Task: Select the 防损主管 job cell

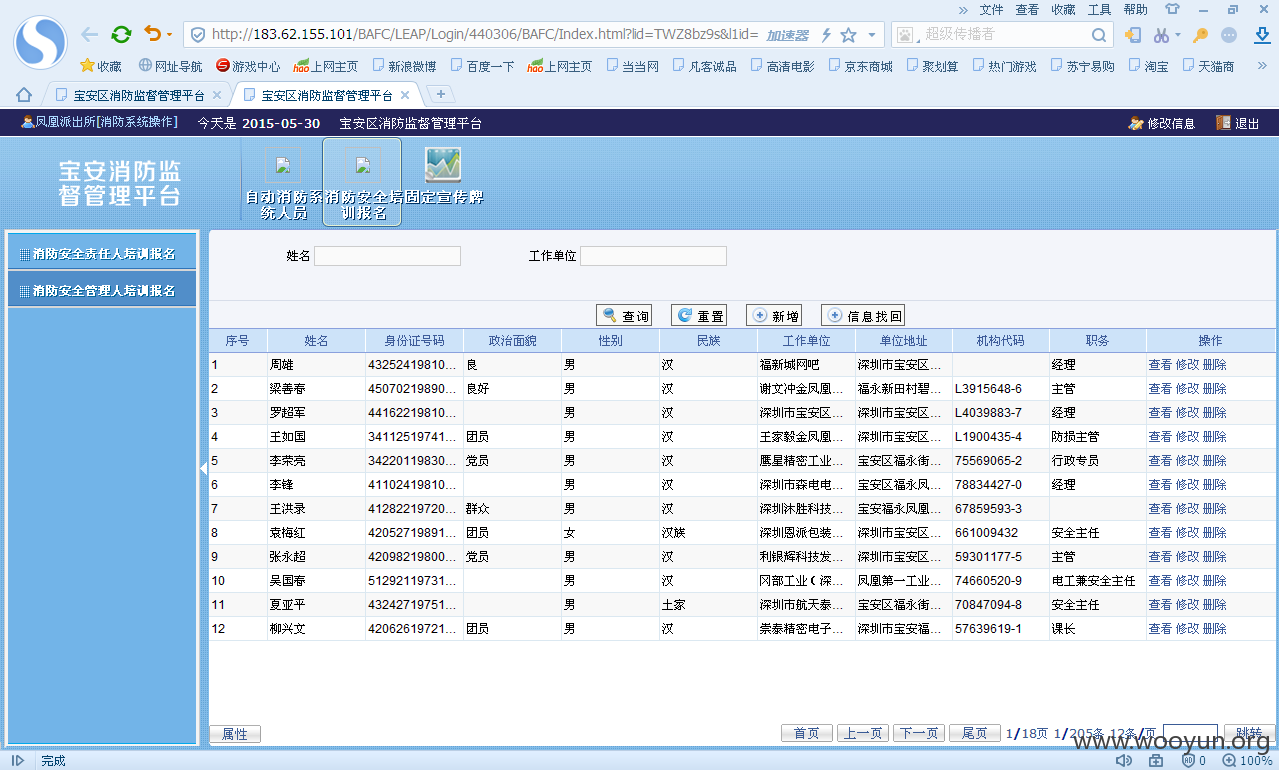Action: point(1097,437)
